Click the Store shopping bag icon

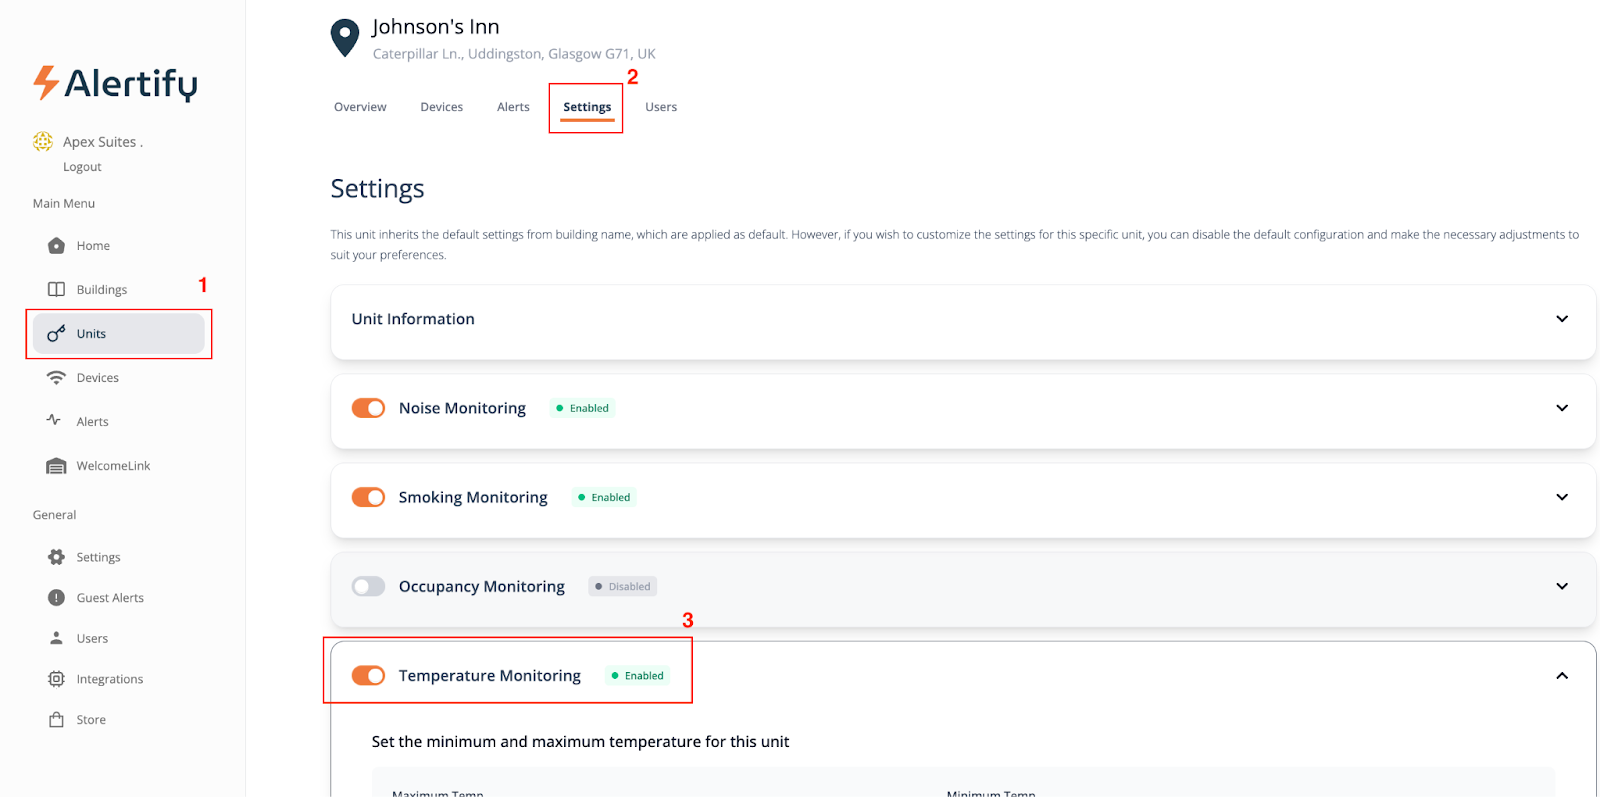[57, 720]
